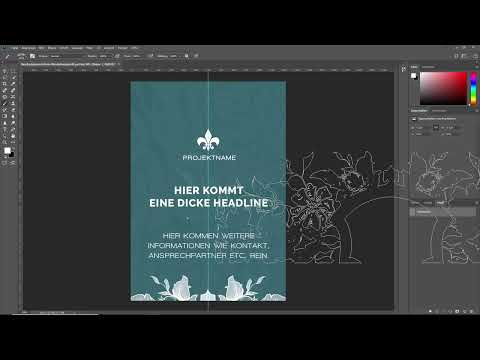The width and height of the screenshot is (480, 360).
Task: Open the Fenster menu
Action: pyautogui.click(x=123, y=48)
